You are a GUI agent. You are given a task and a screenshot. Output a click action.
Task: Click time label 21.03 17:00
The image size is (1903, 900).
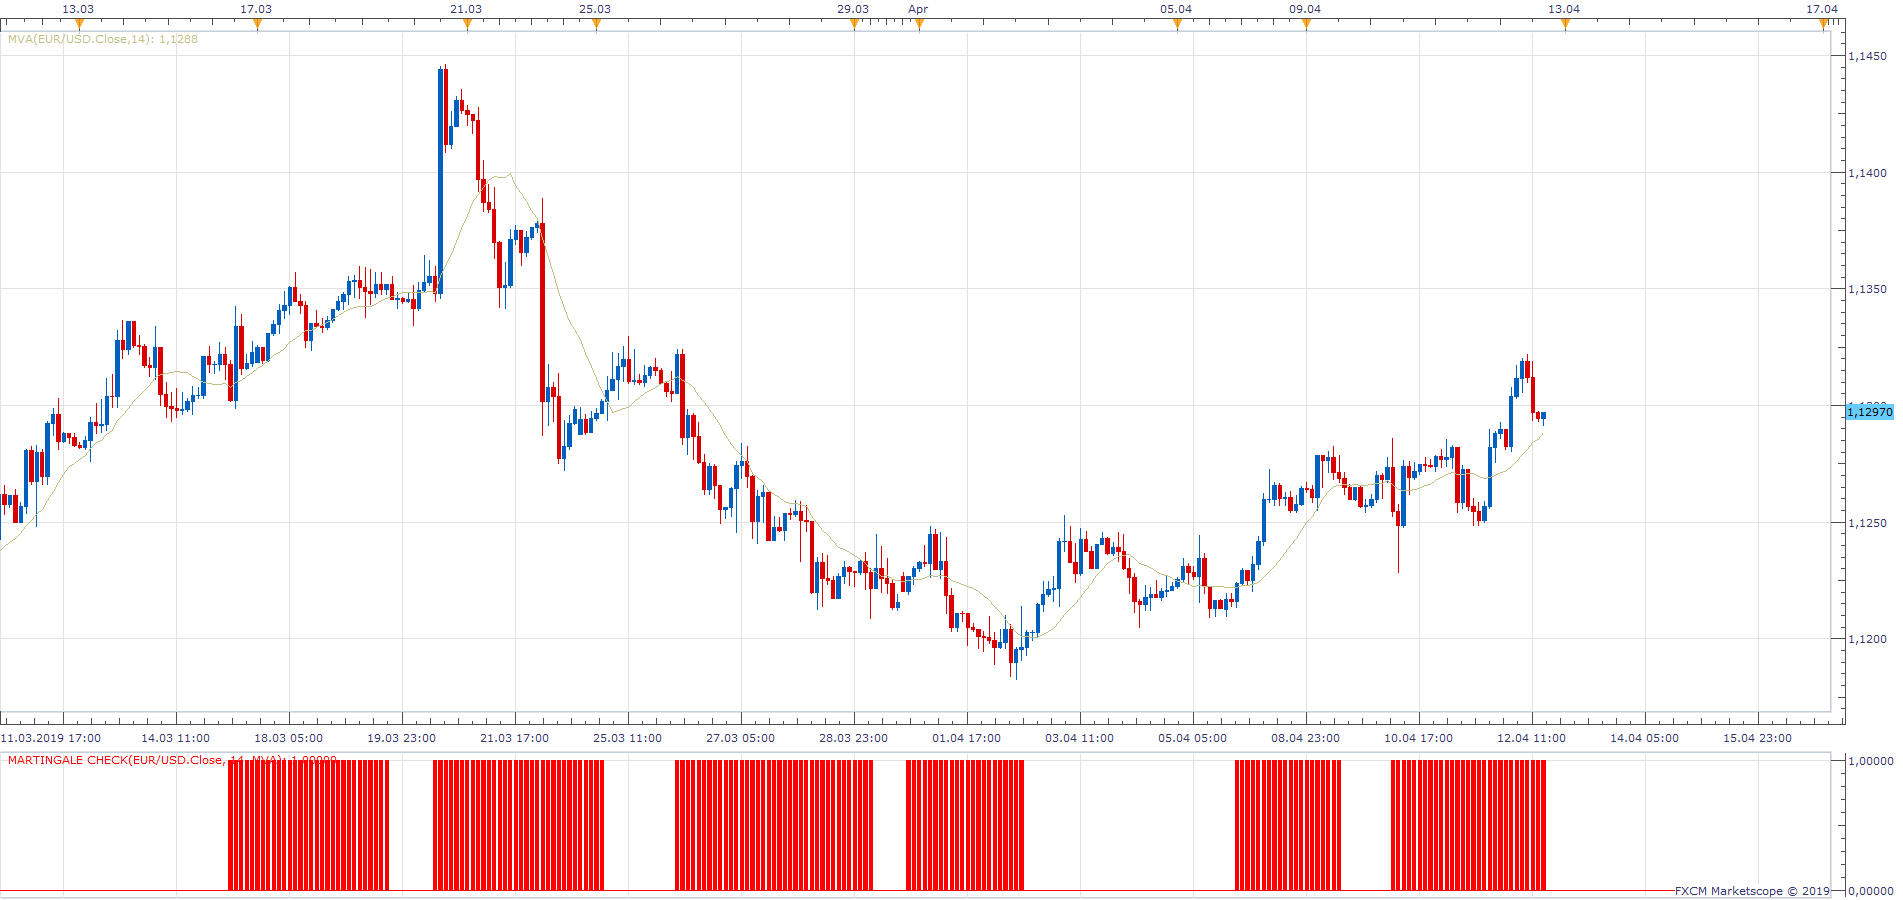point(515,738)
